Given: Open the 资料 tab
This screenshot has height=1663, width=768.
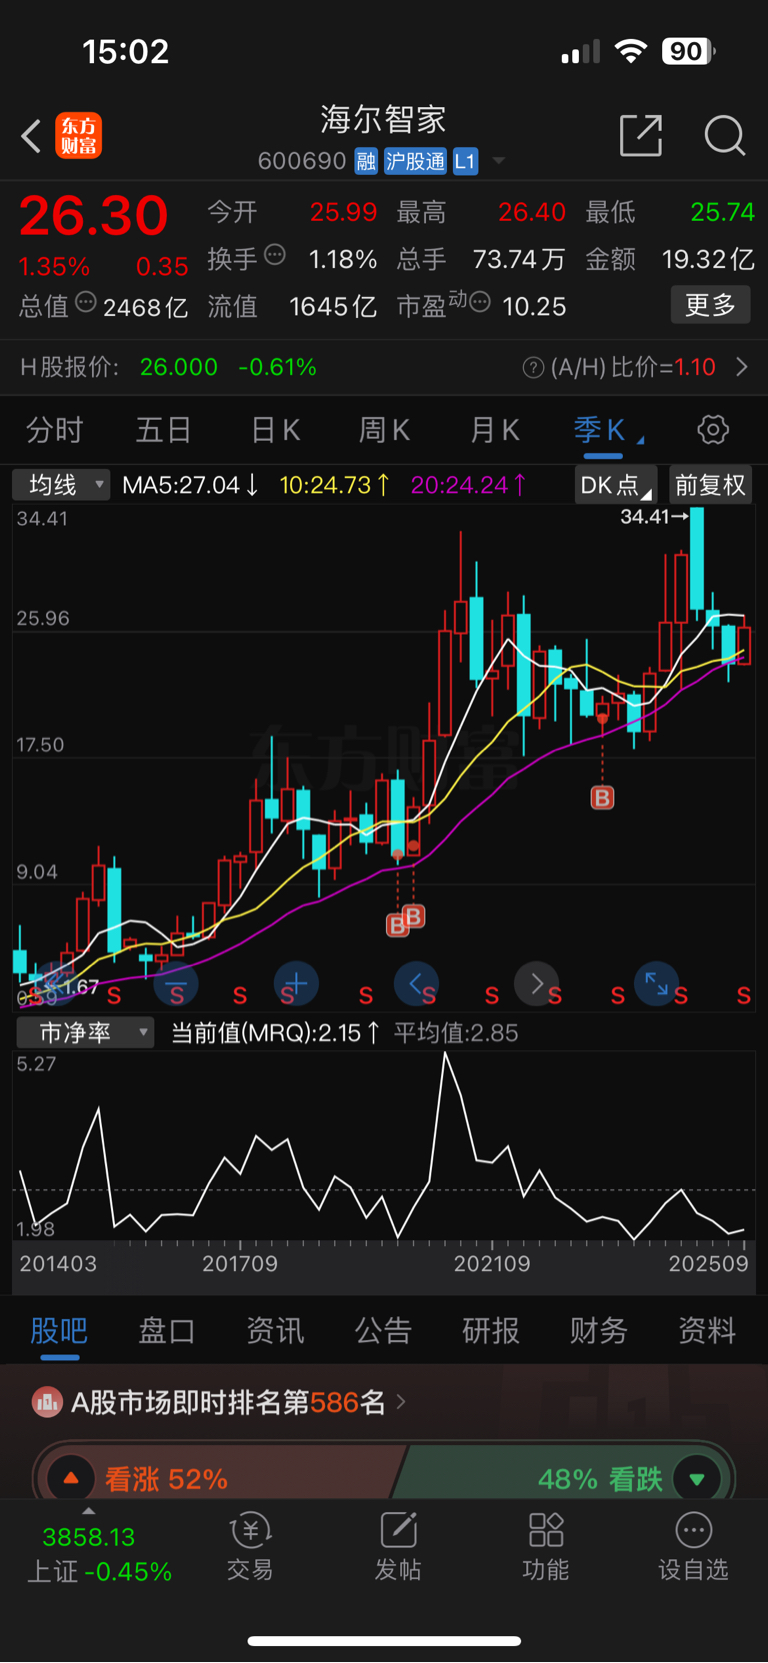Looking at the screenshot, I should (x=707, y=1331).
